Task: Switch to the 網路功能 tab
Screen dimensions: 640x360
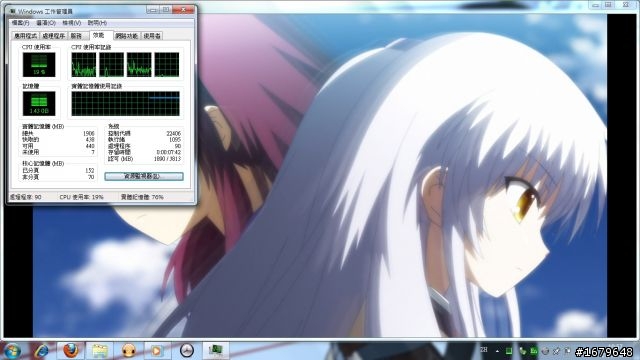Action: (x=127, y=36)
